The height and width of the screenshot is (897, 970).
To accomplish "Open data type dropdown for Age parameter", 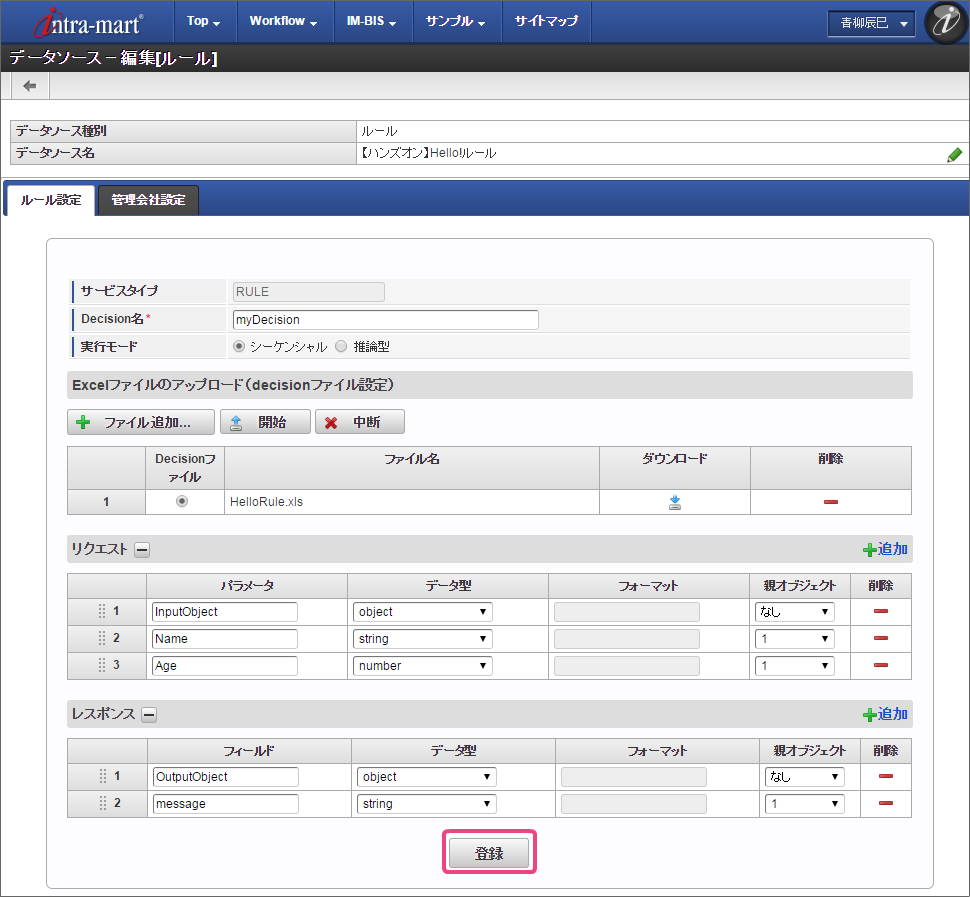I will [422, 665].
